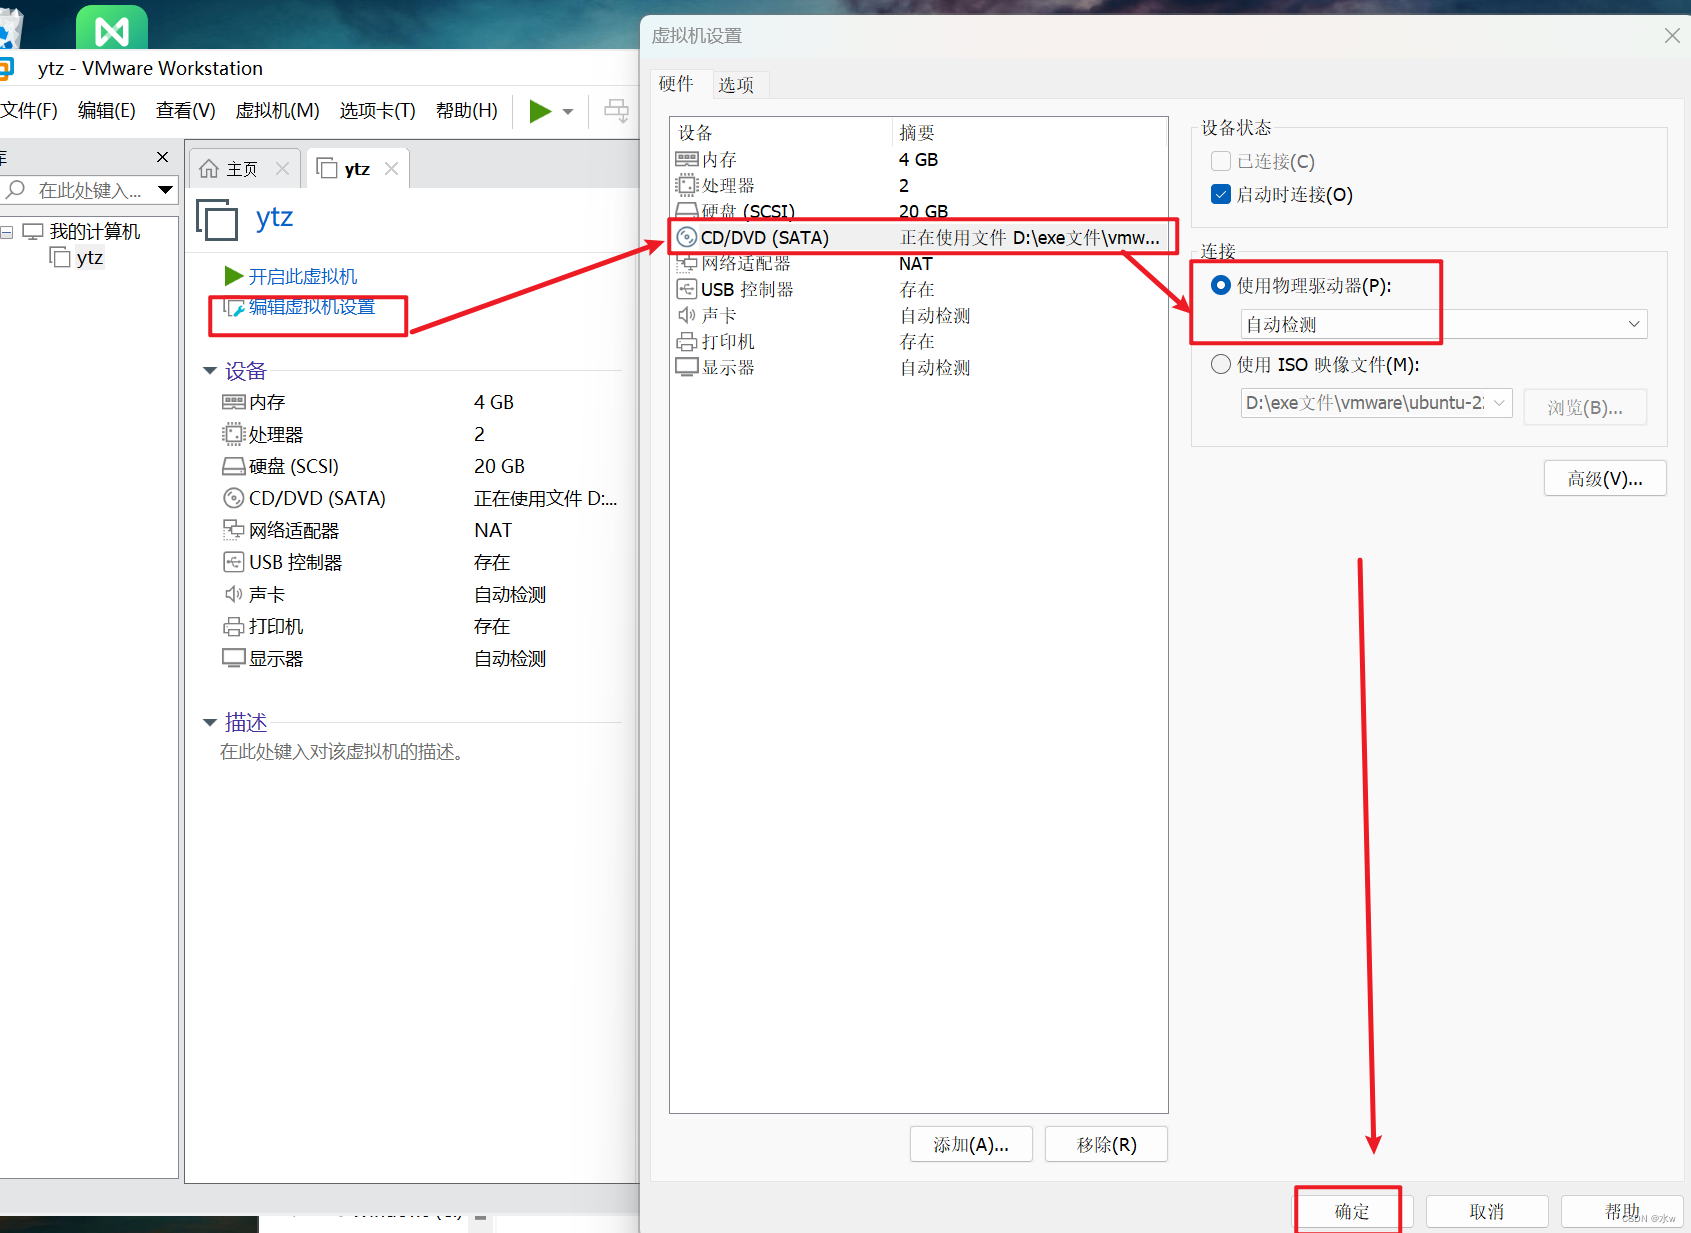Click the 帮助 button in settings dialog

(1622, 1211)
